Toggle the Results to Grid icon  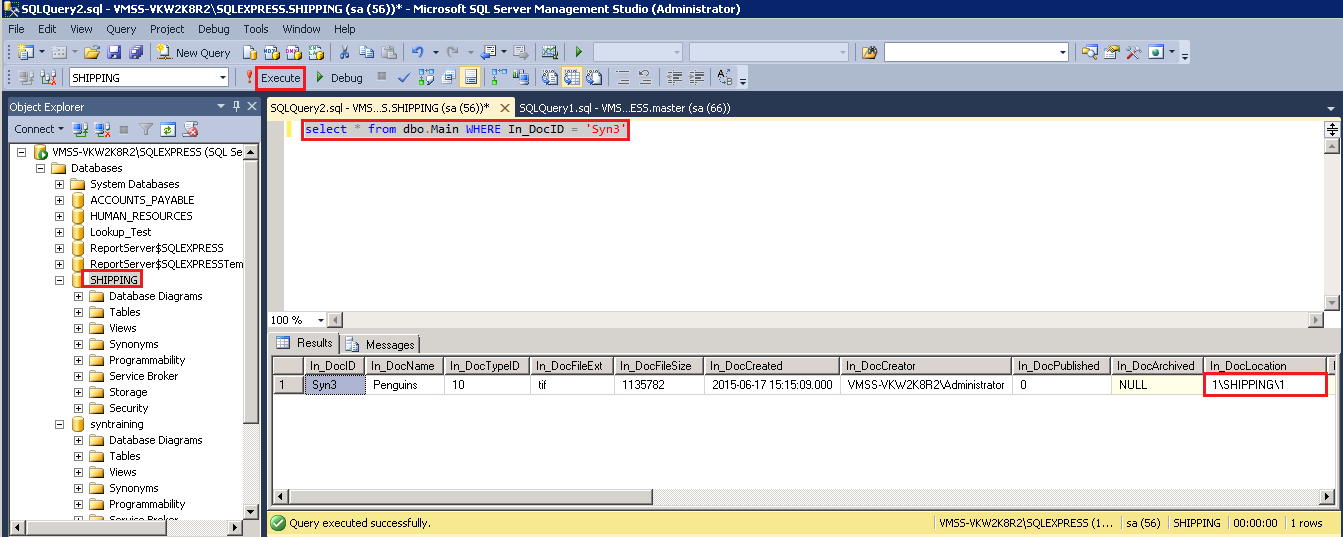572,77
